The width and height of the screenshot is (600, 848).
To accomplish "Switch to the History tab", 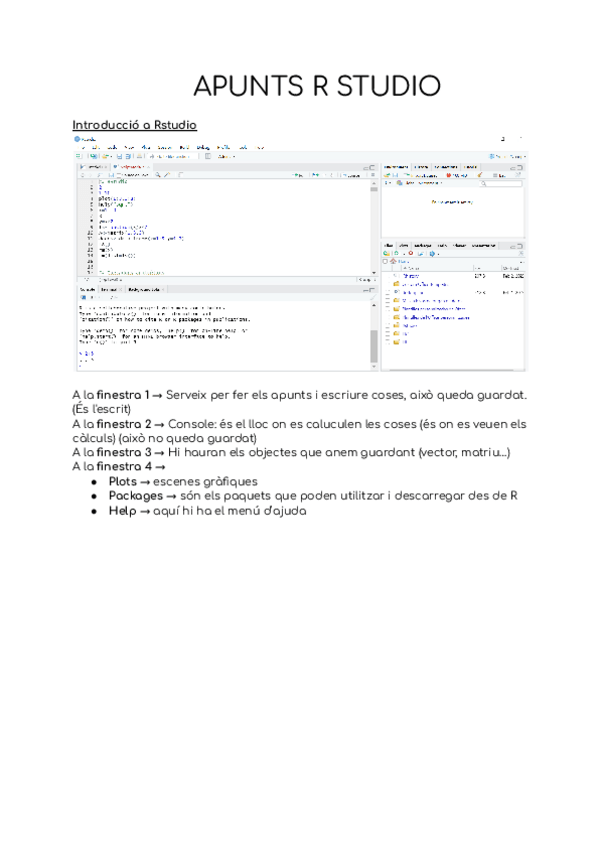I will [420, 166].
